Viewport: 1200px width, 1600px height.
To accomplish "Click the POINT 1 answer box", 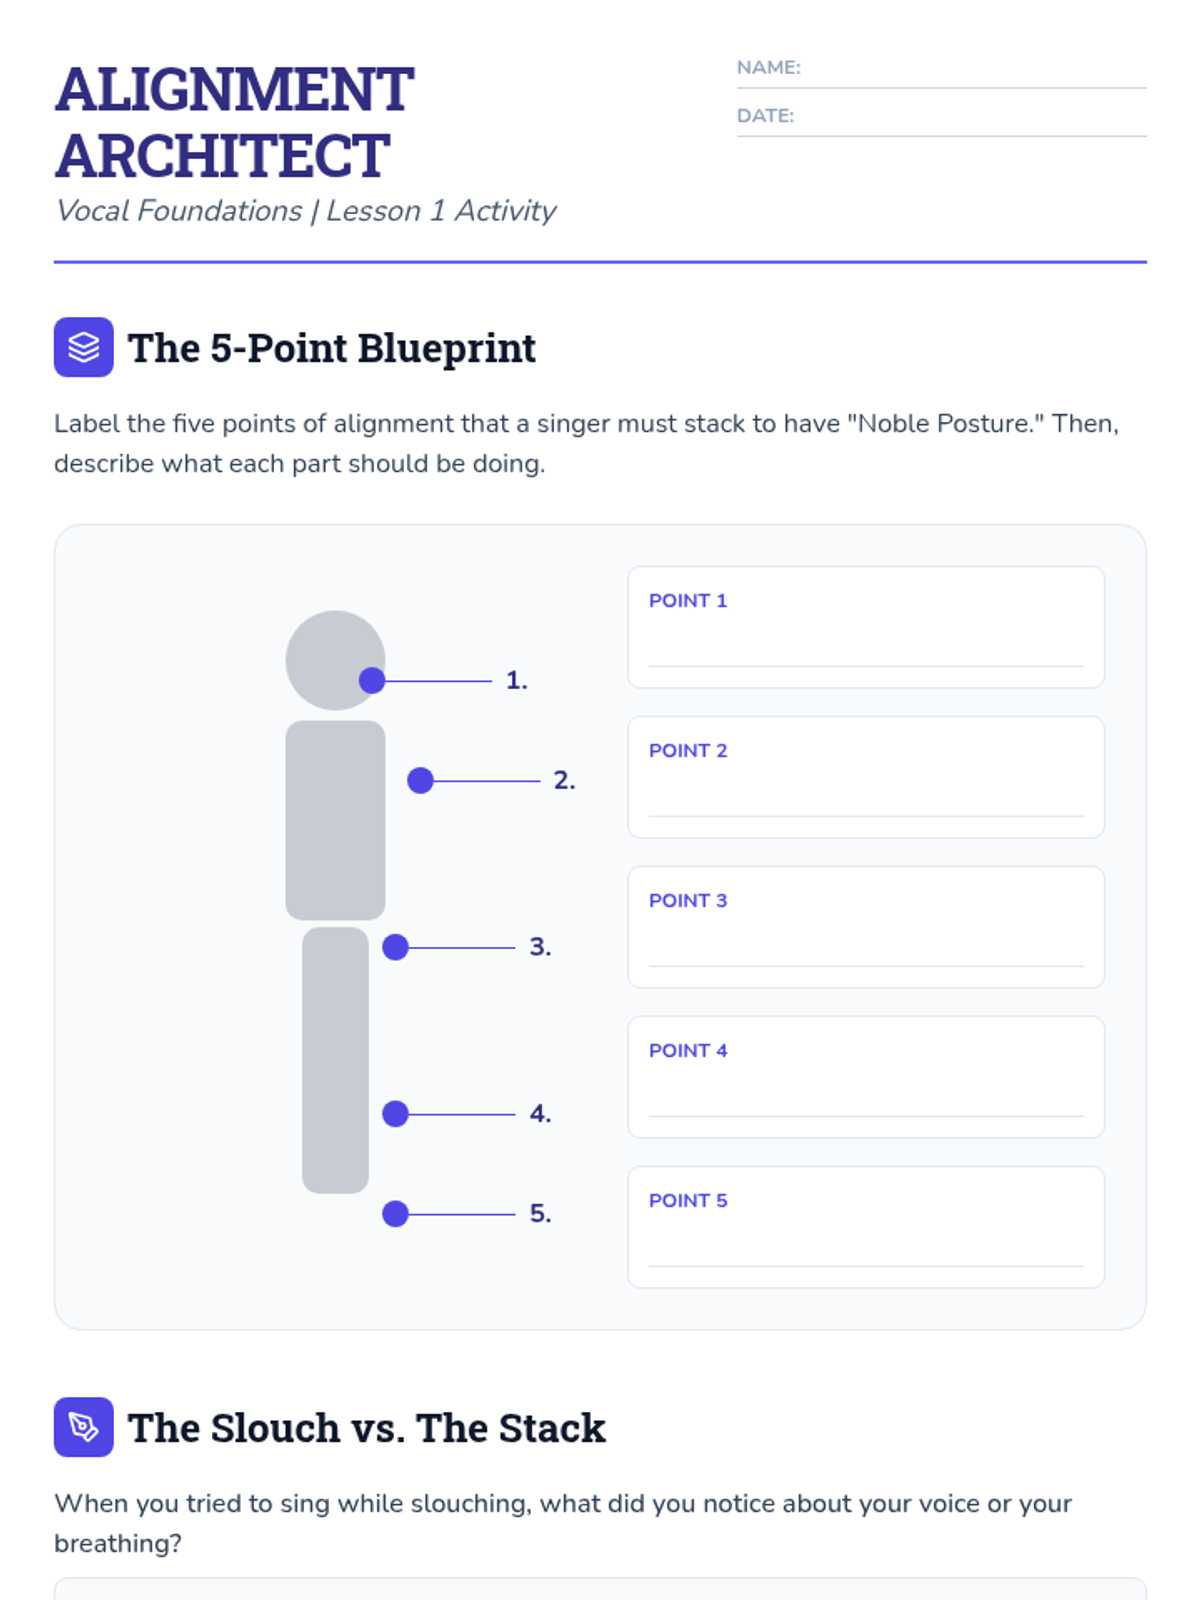I will point(866,627).
